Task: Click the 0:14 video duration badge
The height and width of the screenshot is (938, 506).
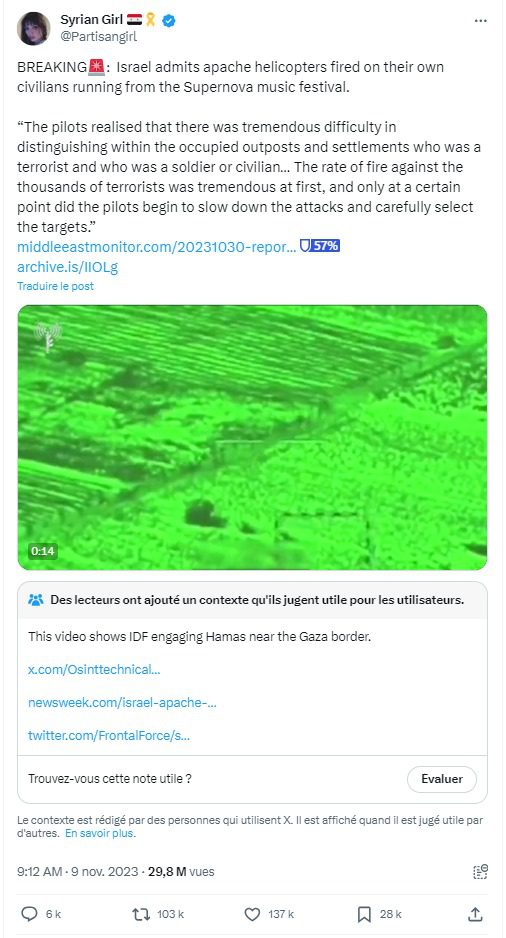Action: click(42, 551)
